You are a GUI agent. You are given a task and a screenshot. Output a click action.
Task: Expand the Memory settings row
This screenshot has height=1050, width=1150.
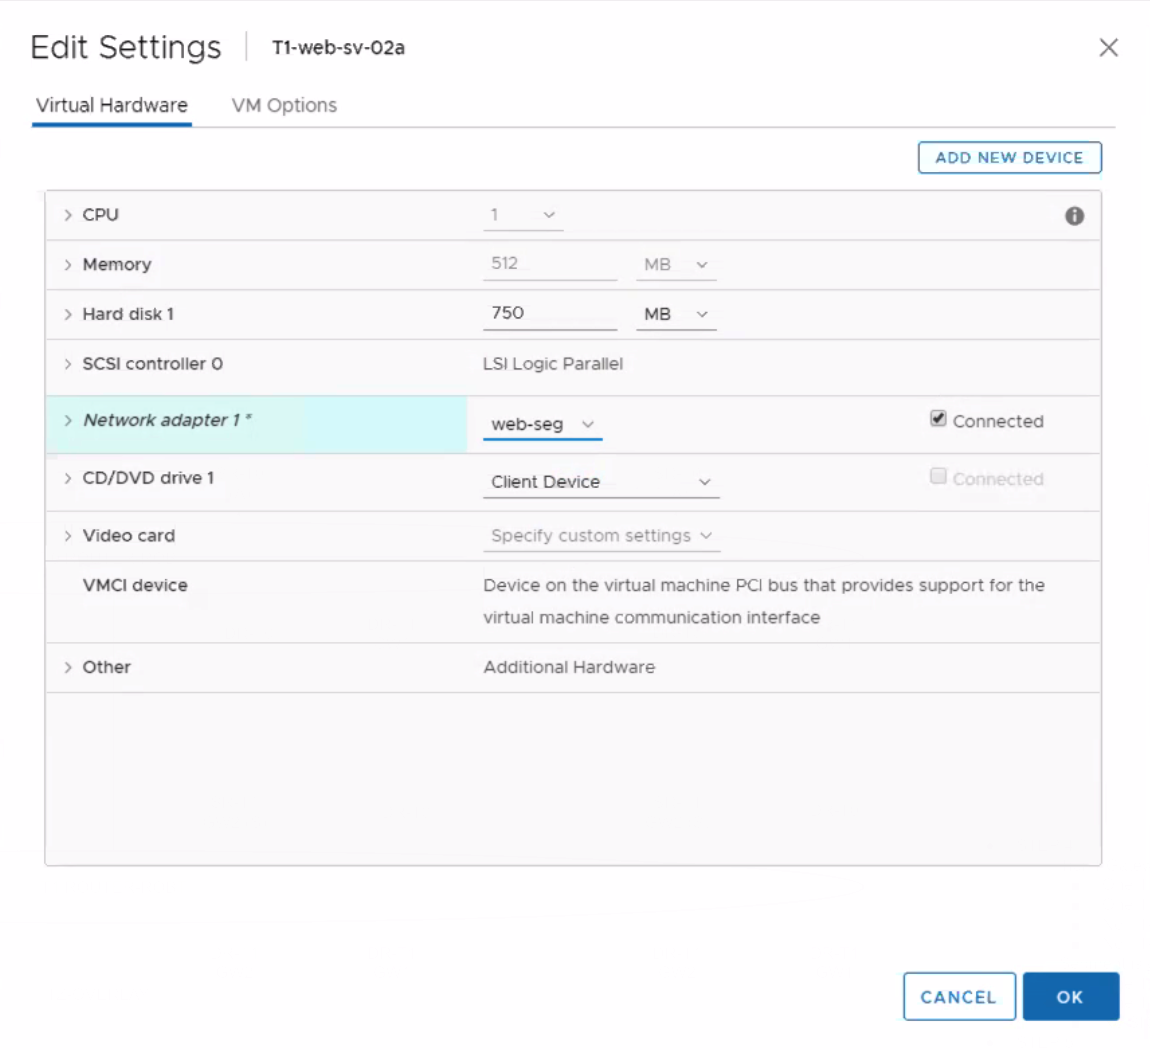68,265
